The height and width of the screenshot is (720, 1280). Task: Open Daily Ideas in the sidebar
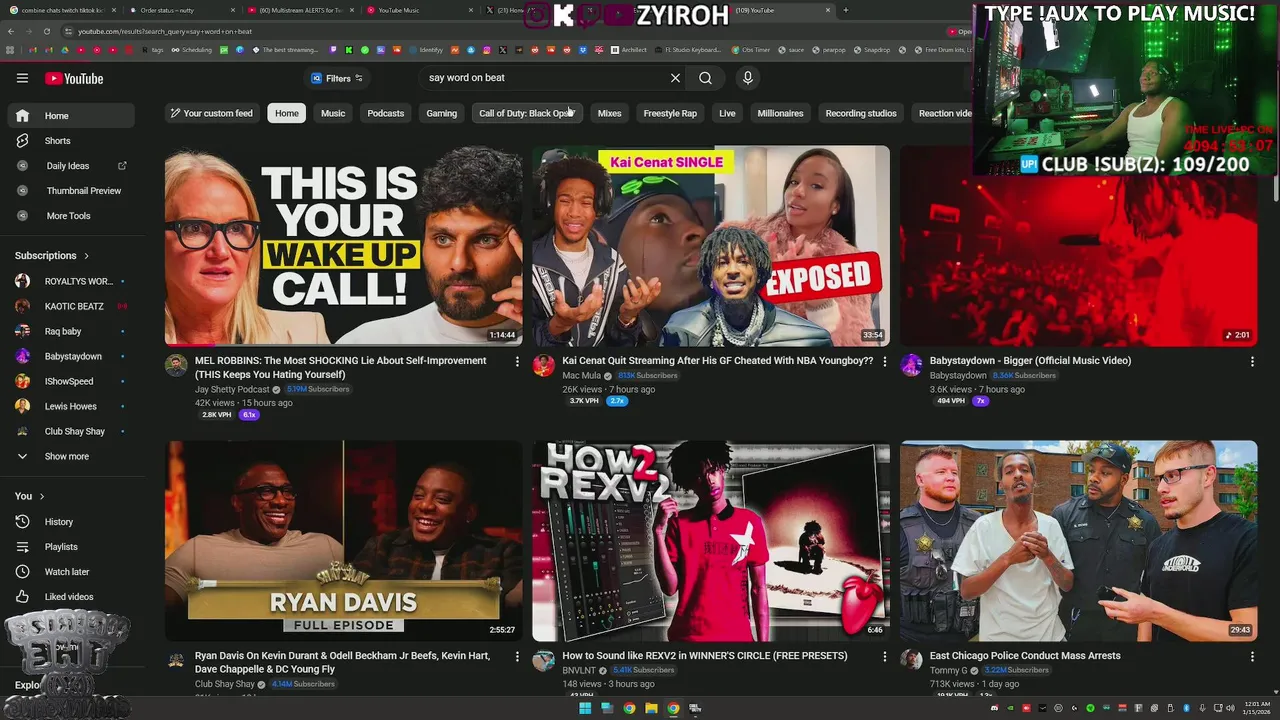click(x=70, y=166)
